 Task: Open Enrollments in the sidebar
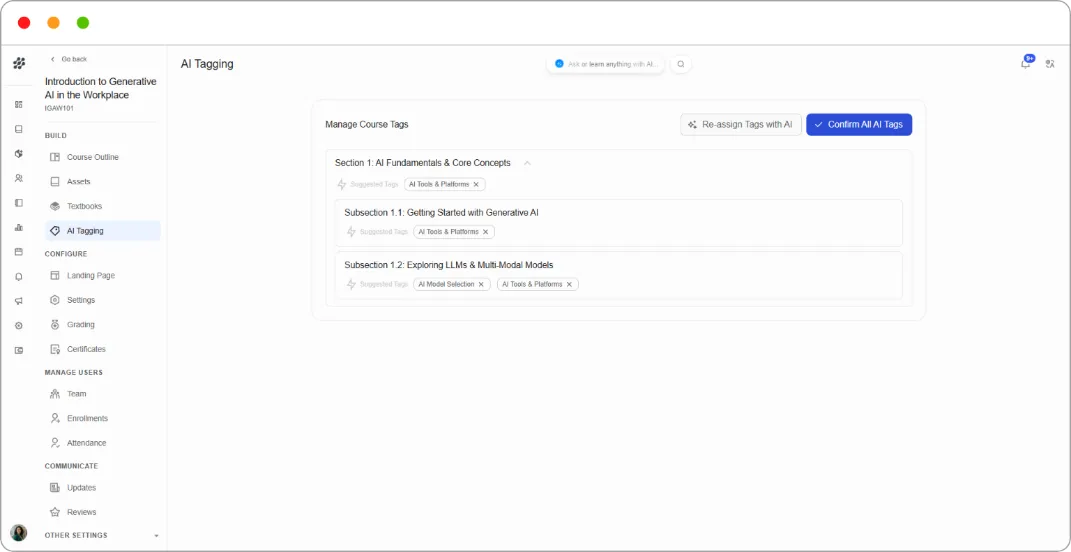[102, 418]
